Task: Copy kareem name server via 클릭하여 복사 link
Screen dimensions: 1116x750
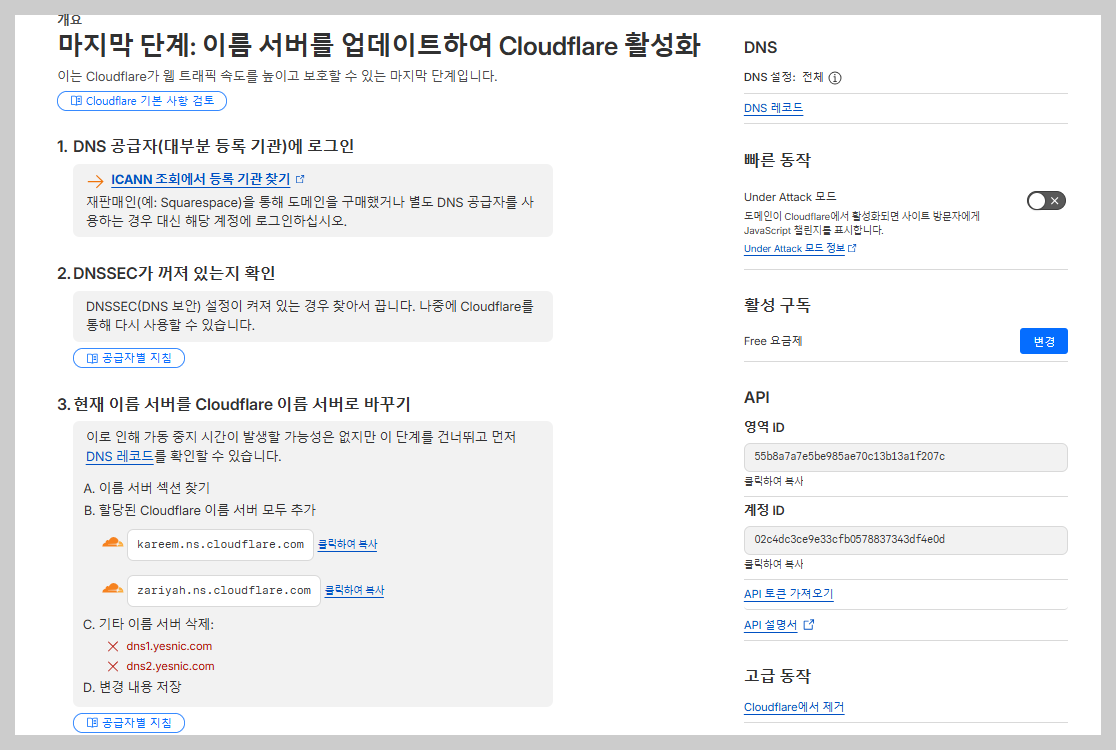Action: 347,544
